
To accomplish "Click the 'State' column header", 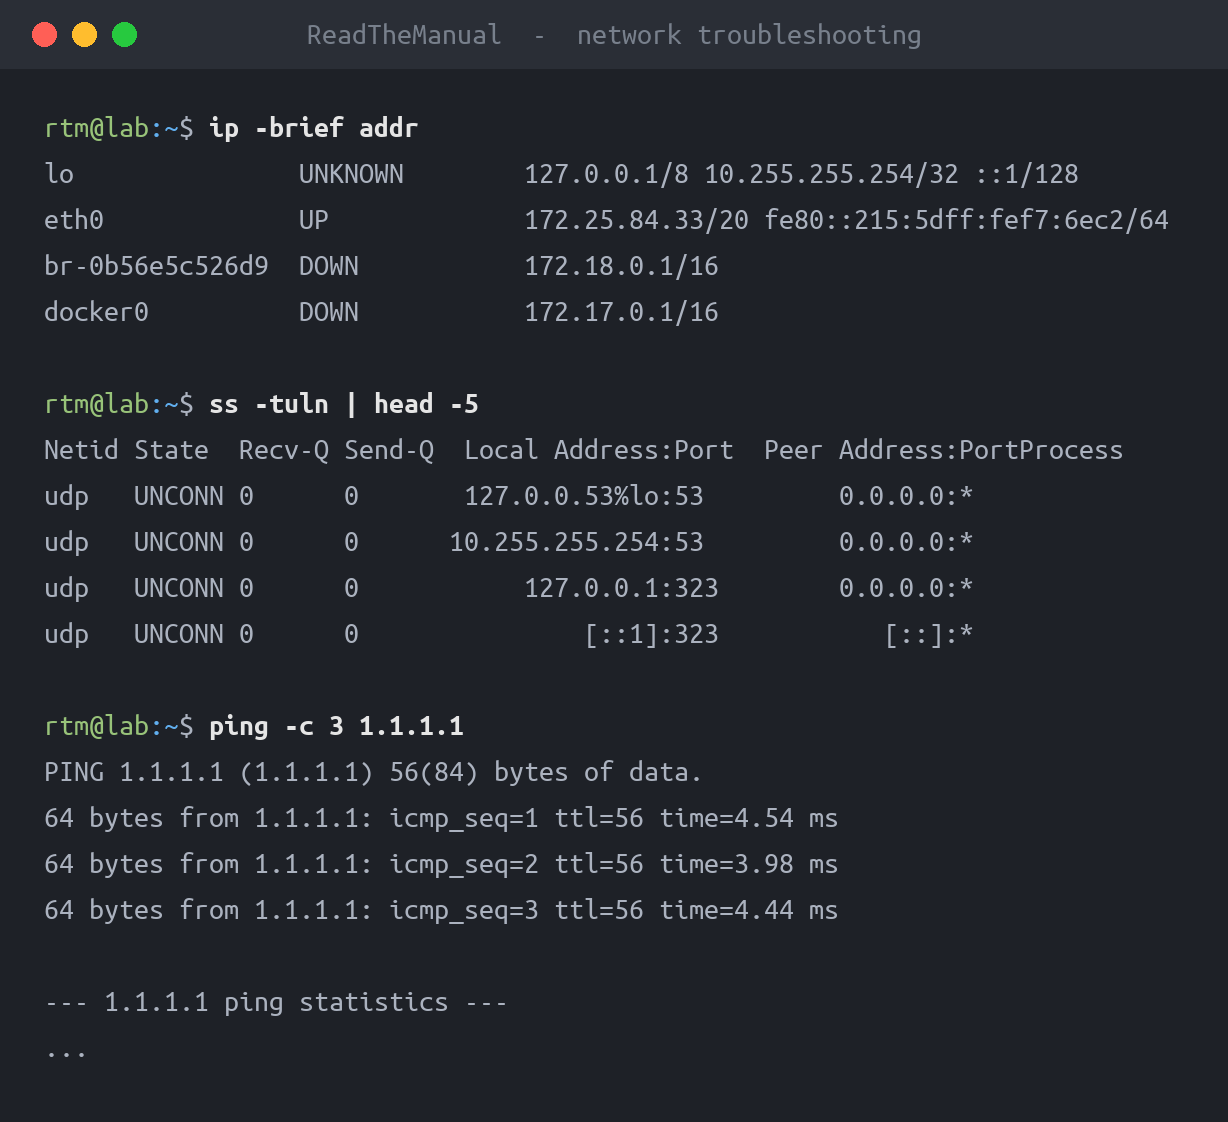I will pyautogui.click(x=171, y=450).
